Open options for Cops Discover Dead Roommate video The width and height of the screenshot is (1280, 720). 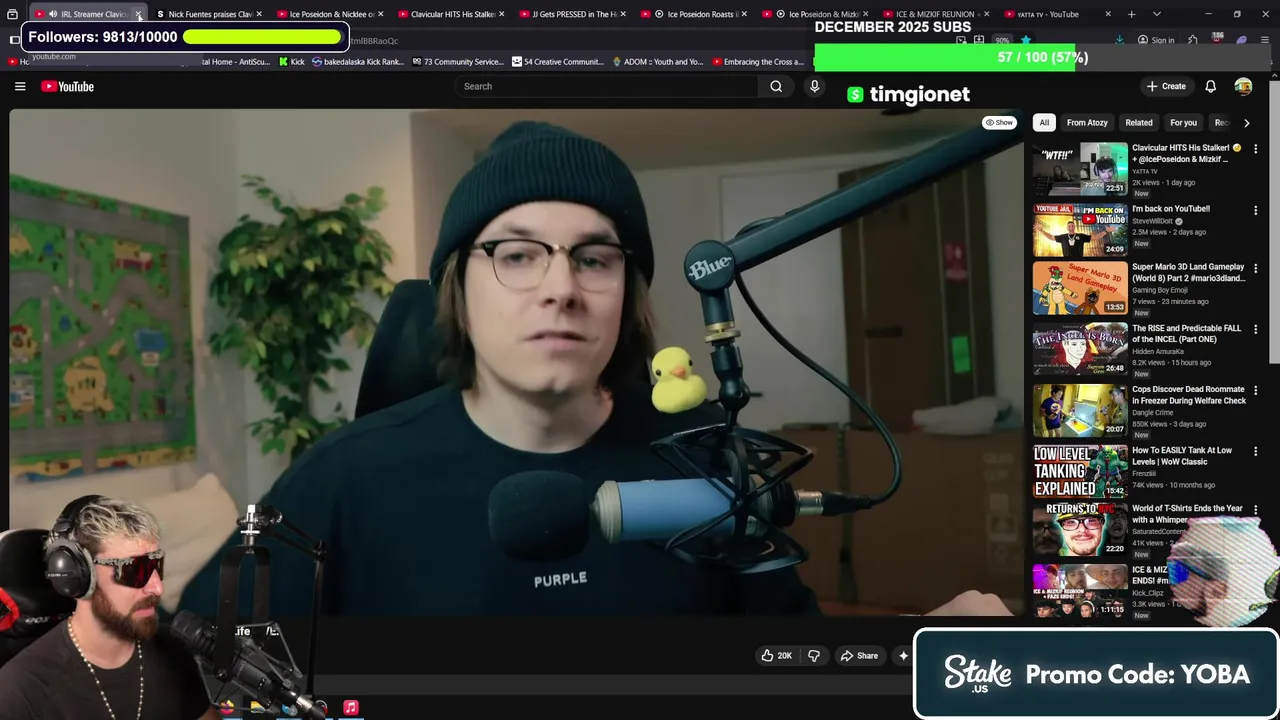click(1255, 390)
